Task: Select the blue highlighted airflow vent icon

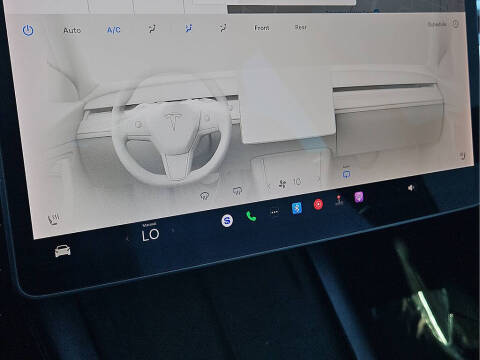Action: pyautogui.click(x=189, y=28)
